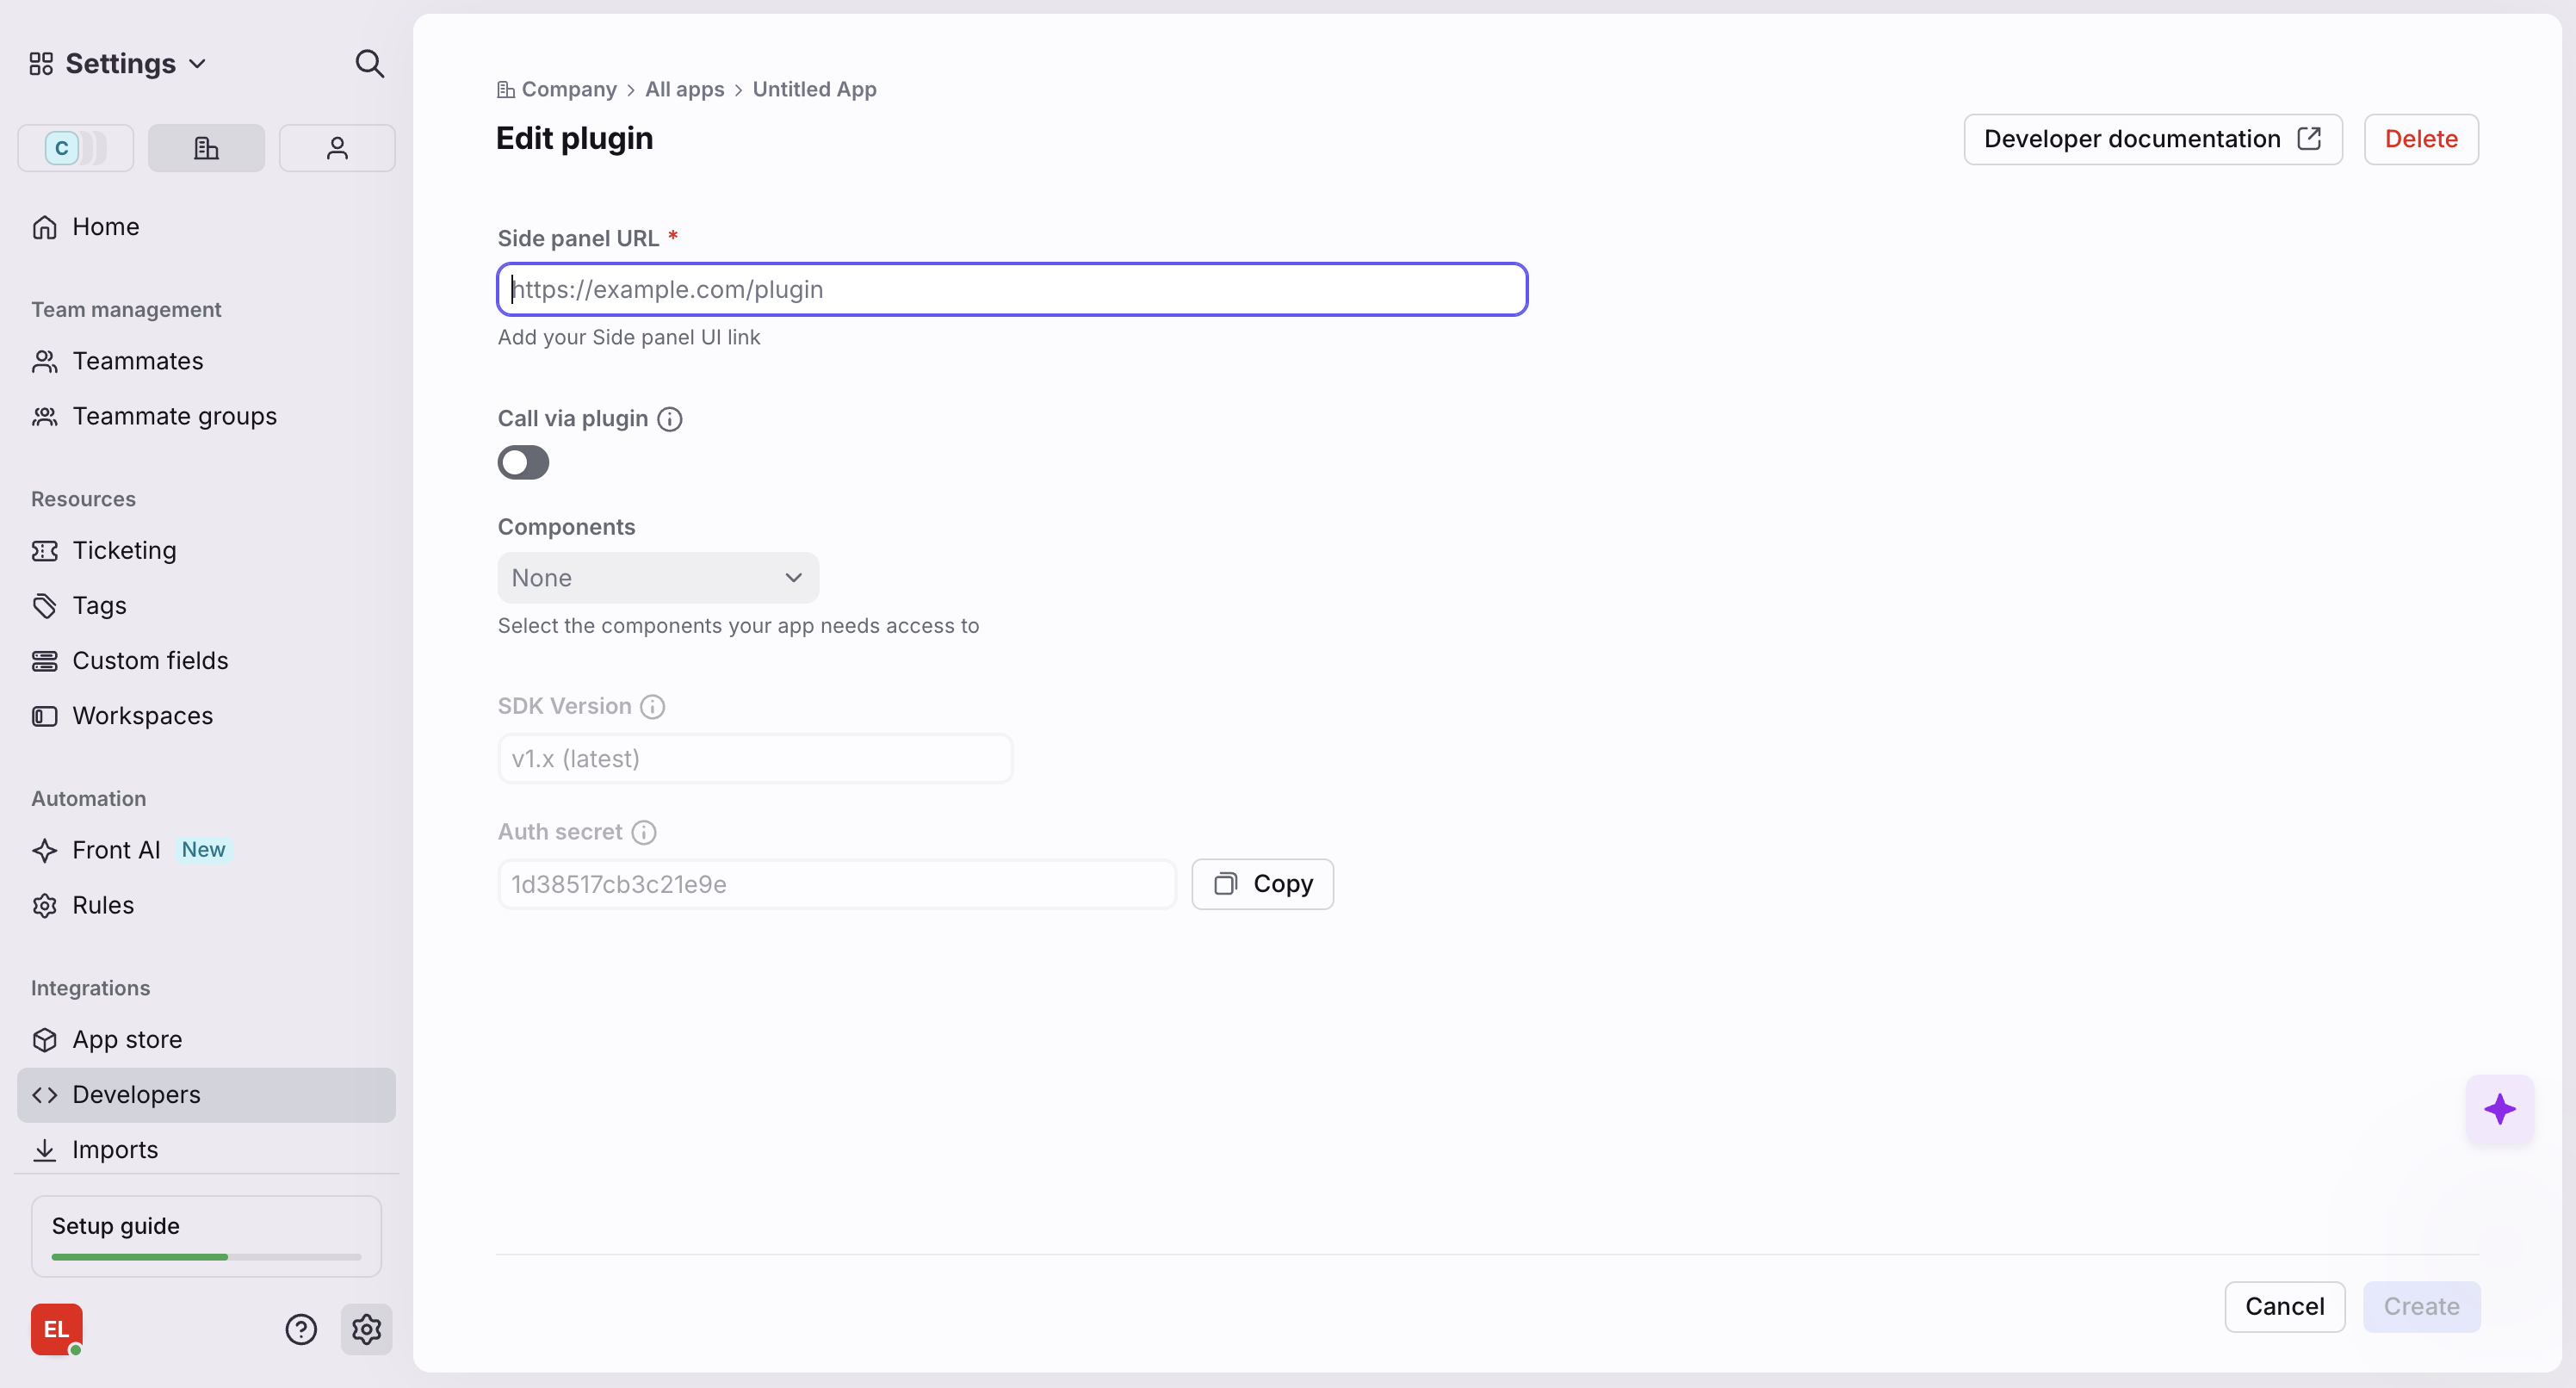The image size is (2576, 1388).
Task: Open the purple sparkle AI assistant button
Action: coord(2499,1109)
